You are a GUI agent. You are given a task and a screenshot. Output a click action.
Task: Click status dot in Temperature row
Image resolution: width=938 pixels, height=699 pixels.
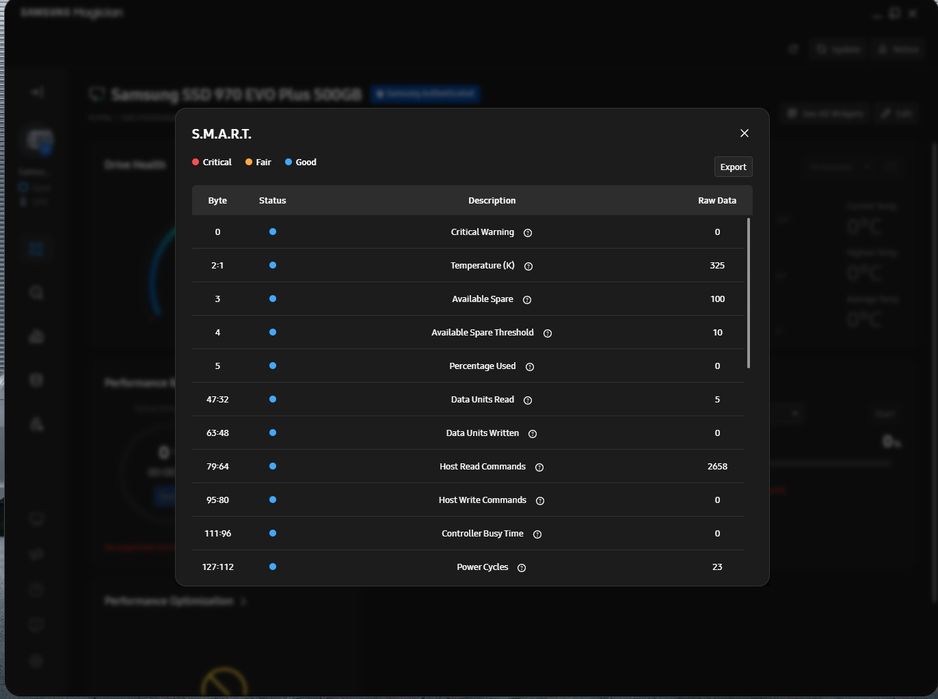coord(273,265)
